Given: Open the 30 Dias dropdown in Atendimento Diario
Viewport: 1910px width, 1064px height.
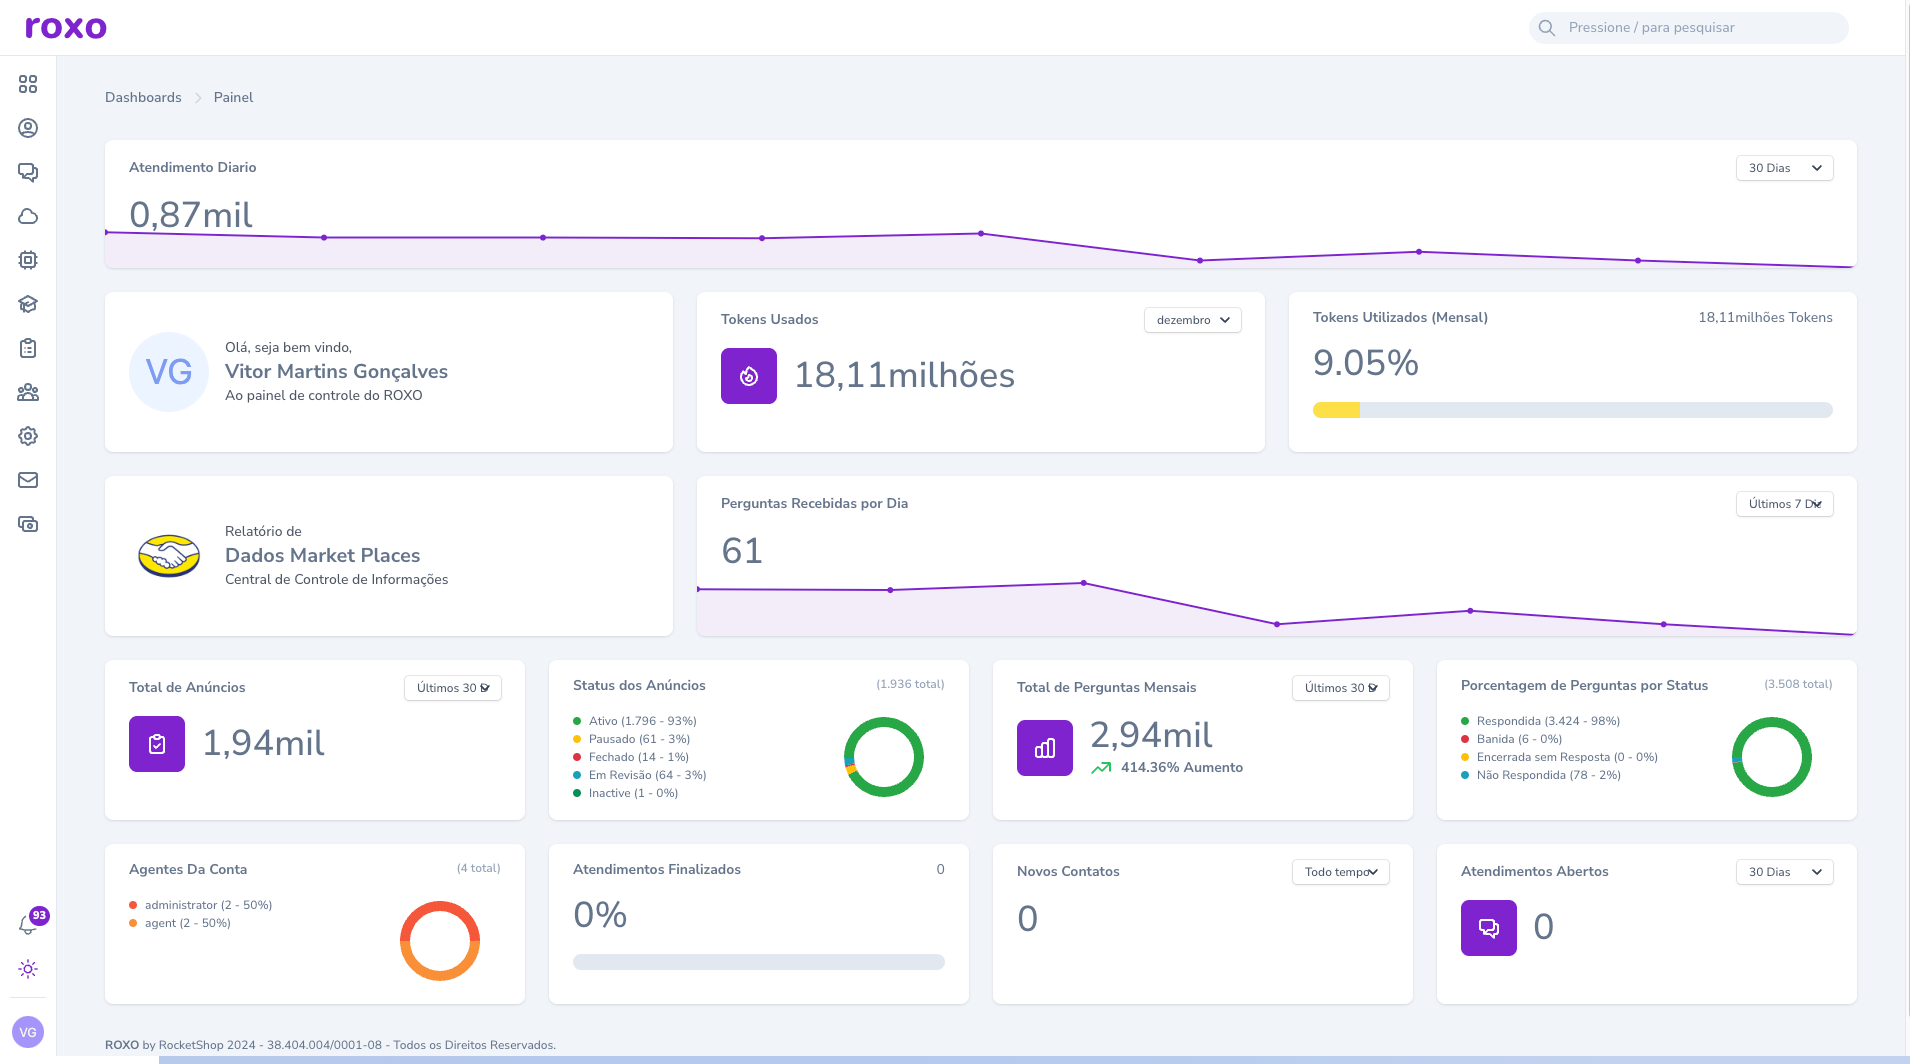Looking at the screenshot, I should pyautogui.click(x=1785, y=168).
